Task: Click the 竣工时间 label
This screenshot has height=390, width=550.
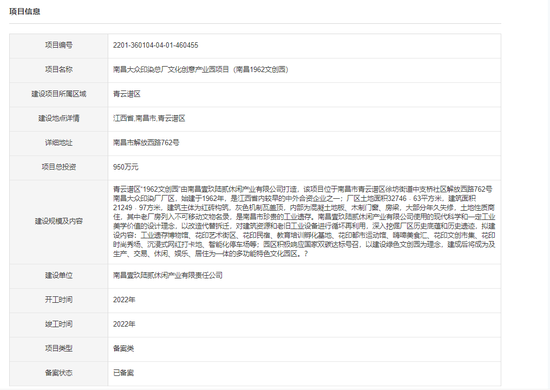Action: [59, 324]
